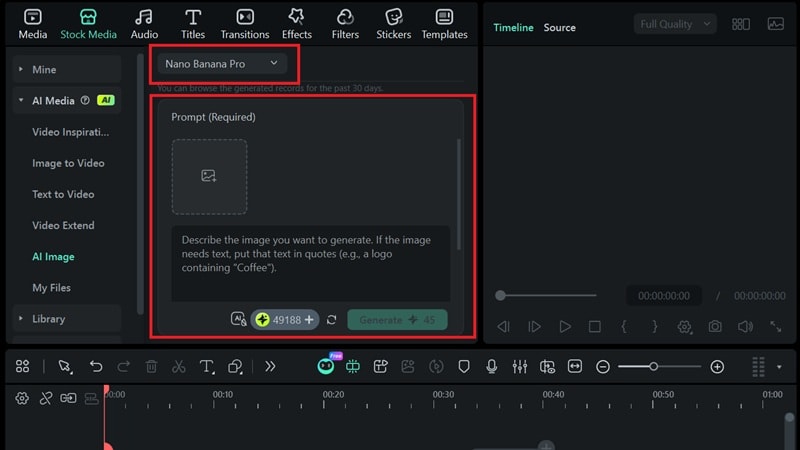Step back one frame
This screenshot has width=800, height=450.
tap(504, 327)
